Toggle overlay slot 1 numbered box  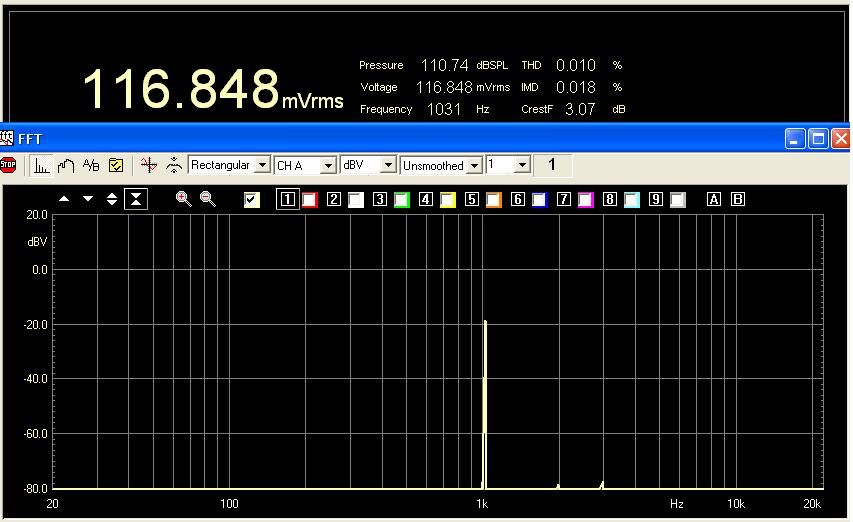[288, 199]
